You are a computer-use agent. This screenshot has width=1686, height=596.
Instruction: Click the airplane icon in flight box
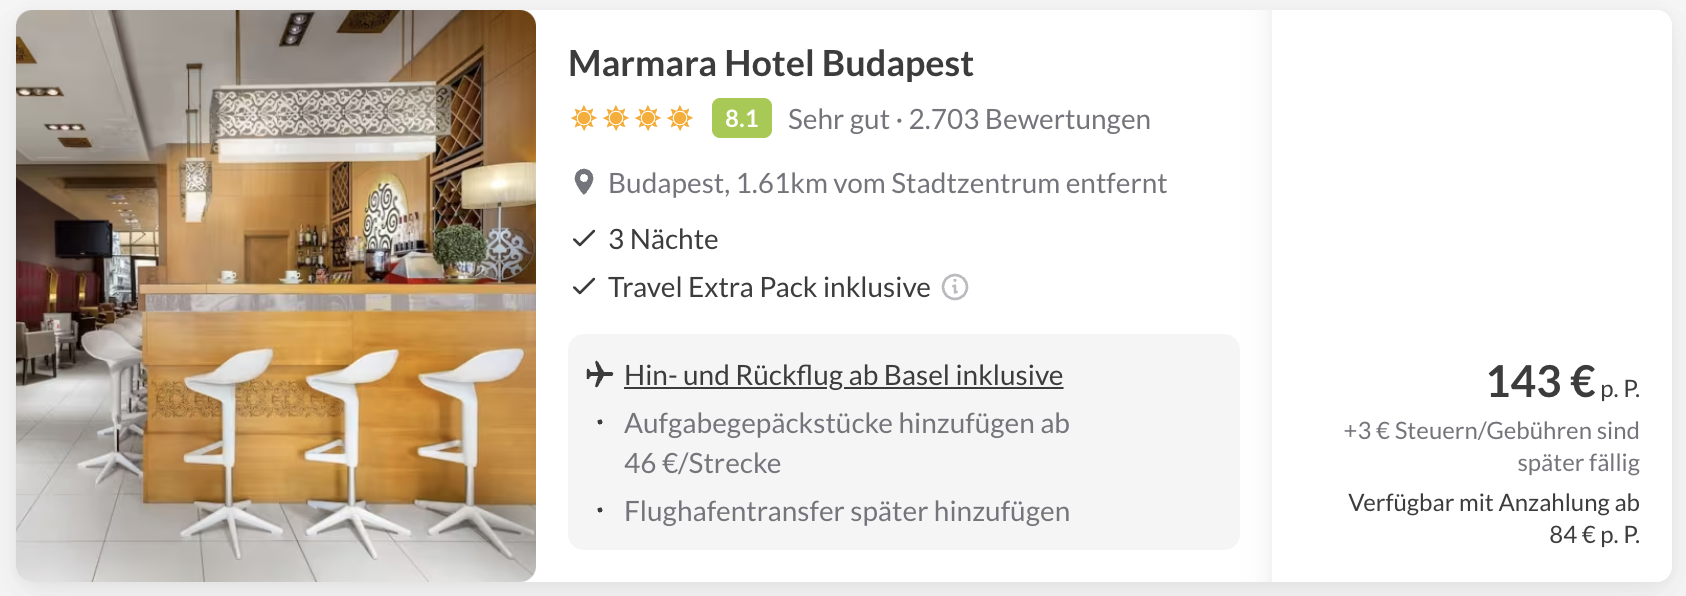(599, 375)
